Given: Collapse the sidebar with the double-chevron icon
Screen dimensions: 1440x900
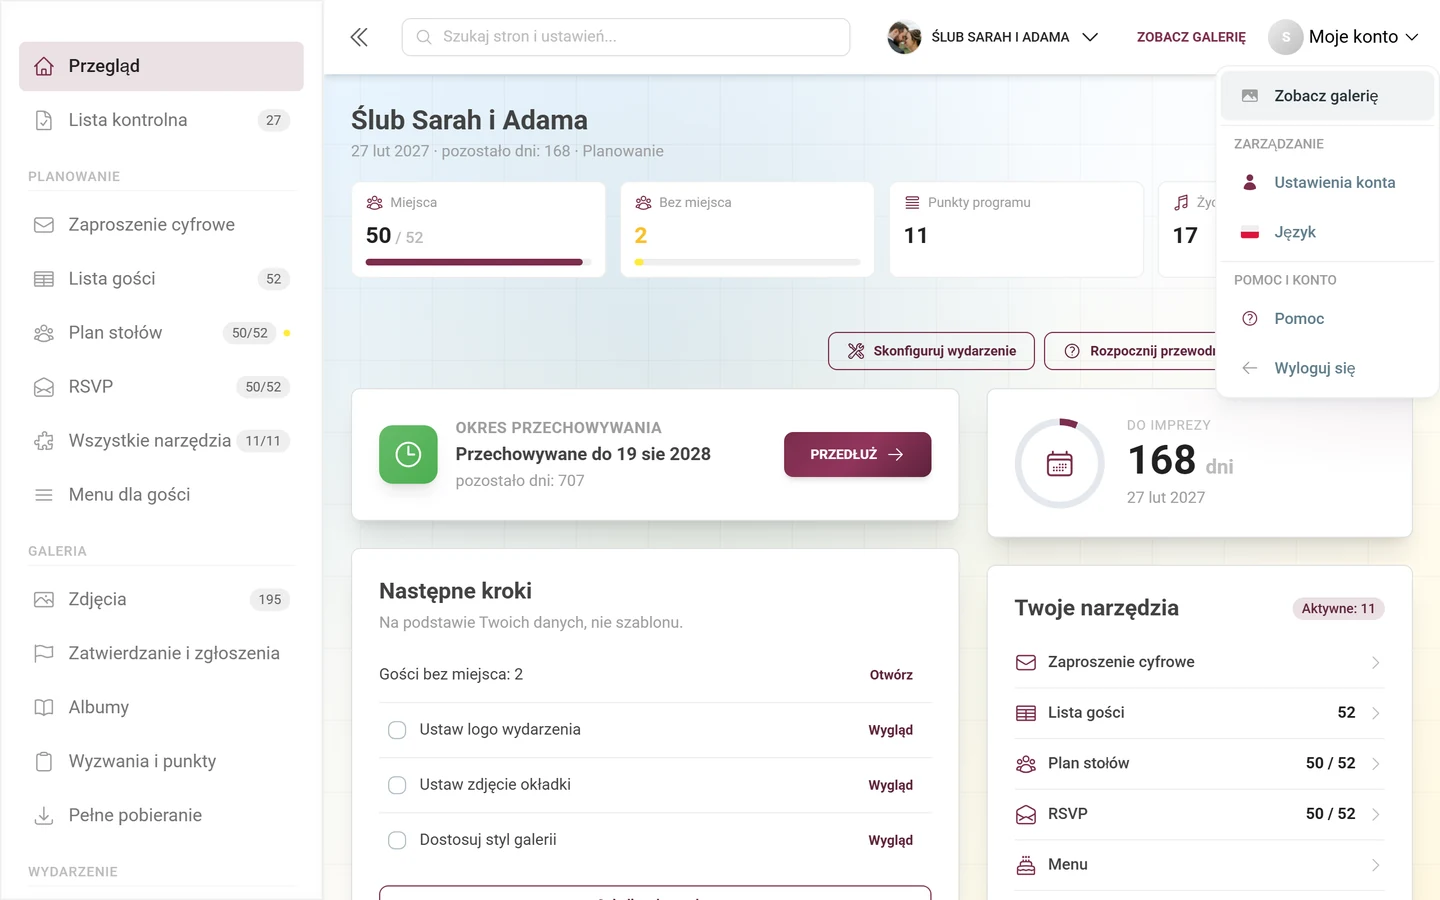Looking at the screenshot, I should point(359,37).
